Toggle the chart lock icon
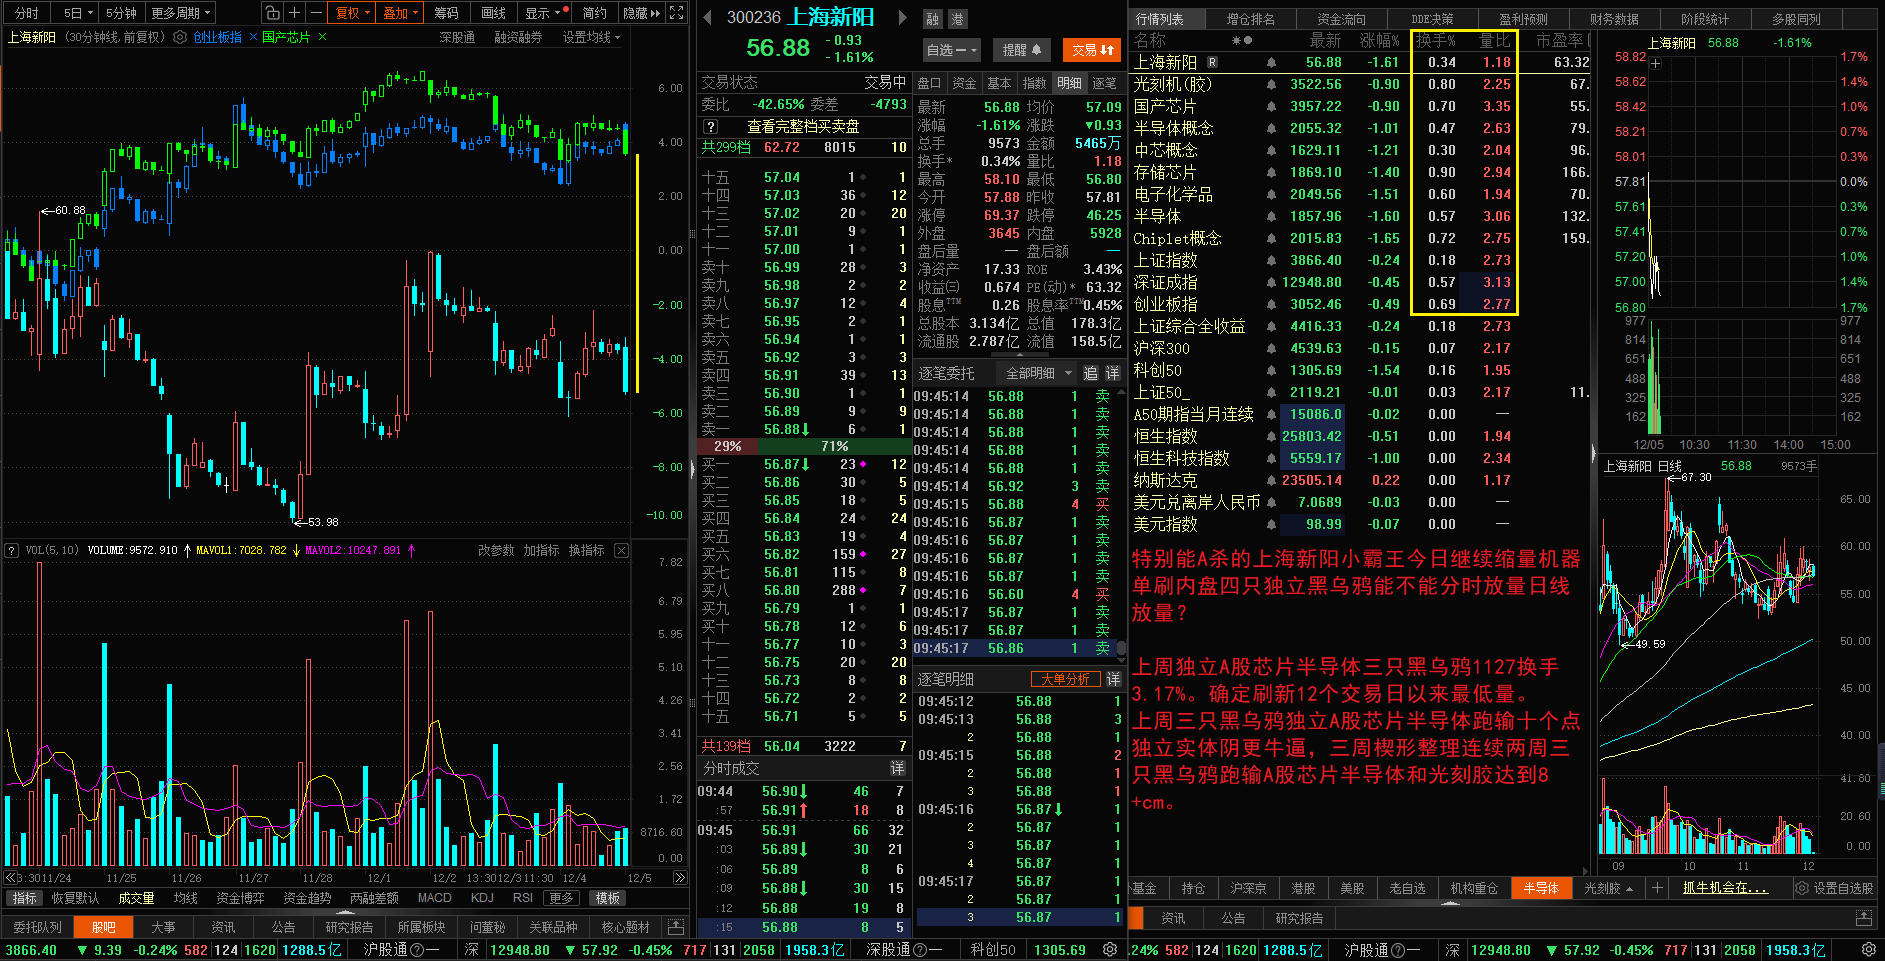Image resolution: width=1885 pixels, height=961 pixels. [272, 13]
